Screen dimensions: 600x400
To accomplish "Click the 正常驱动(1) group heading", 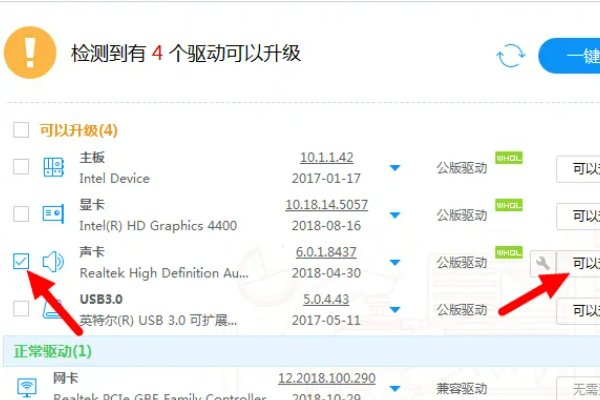I will coord(53,351).
